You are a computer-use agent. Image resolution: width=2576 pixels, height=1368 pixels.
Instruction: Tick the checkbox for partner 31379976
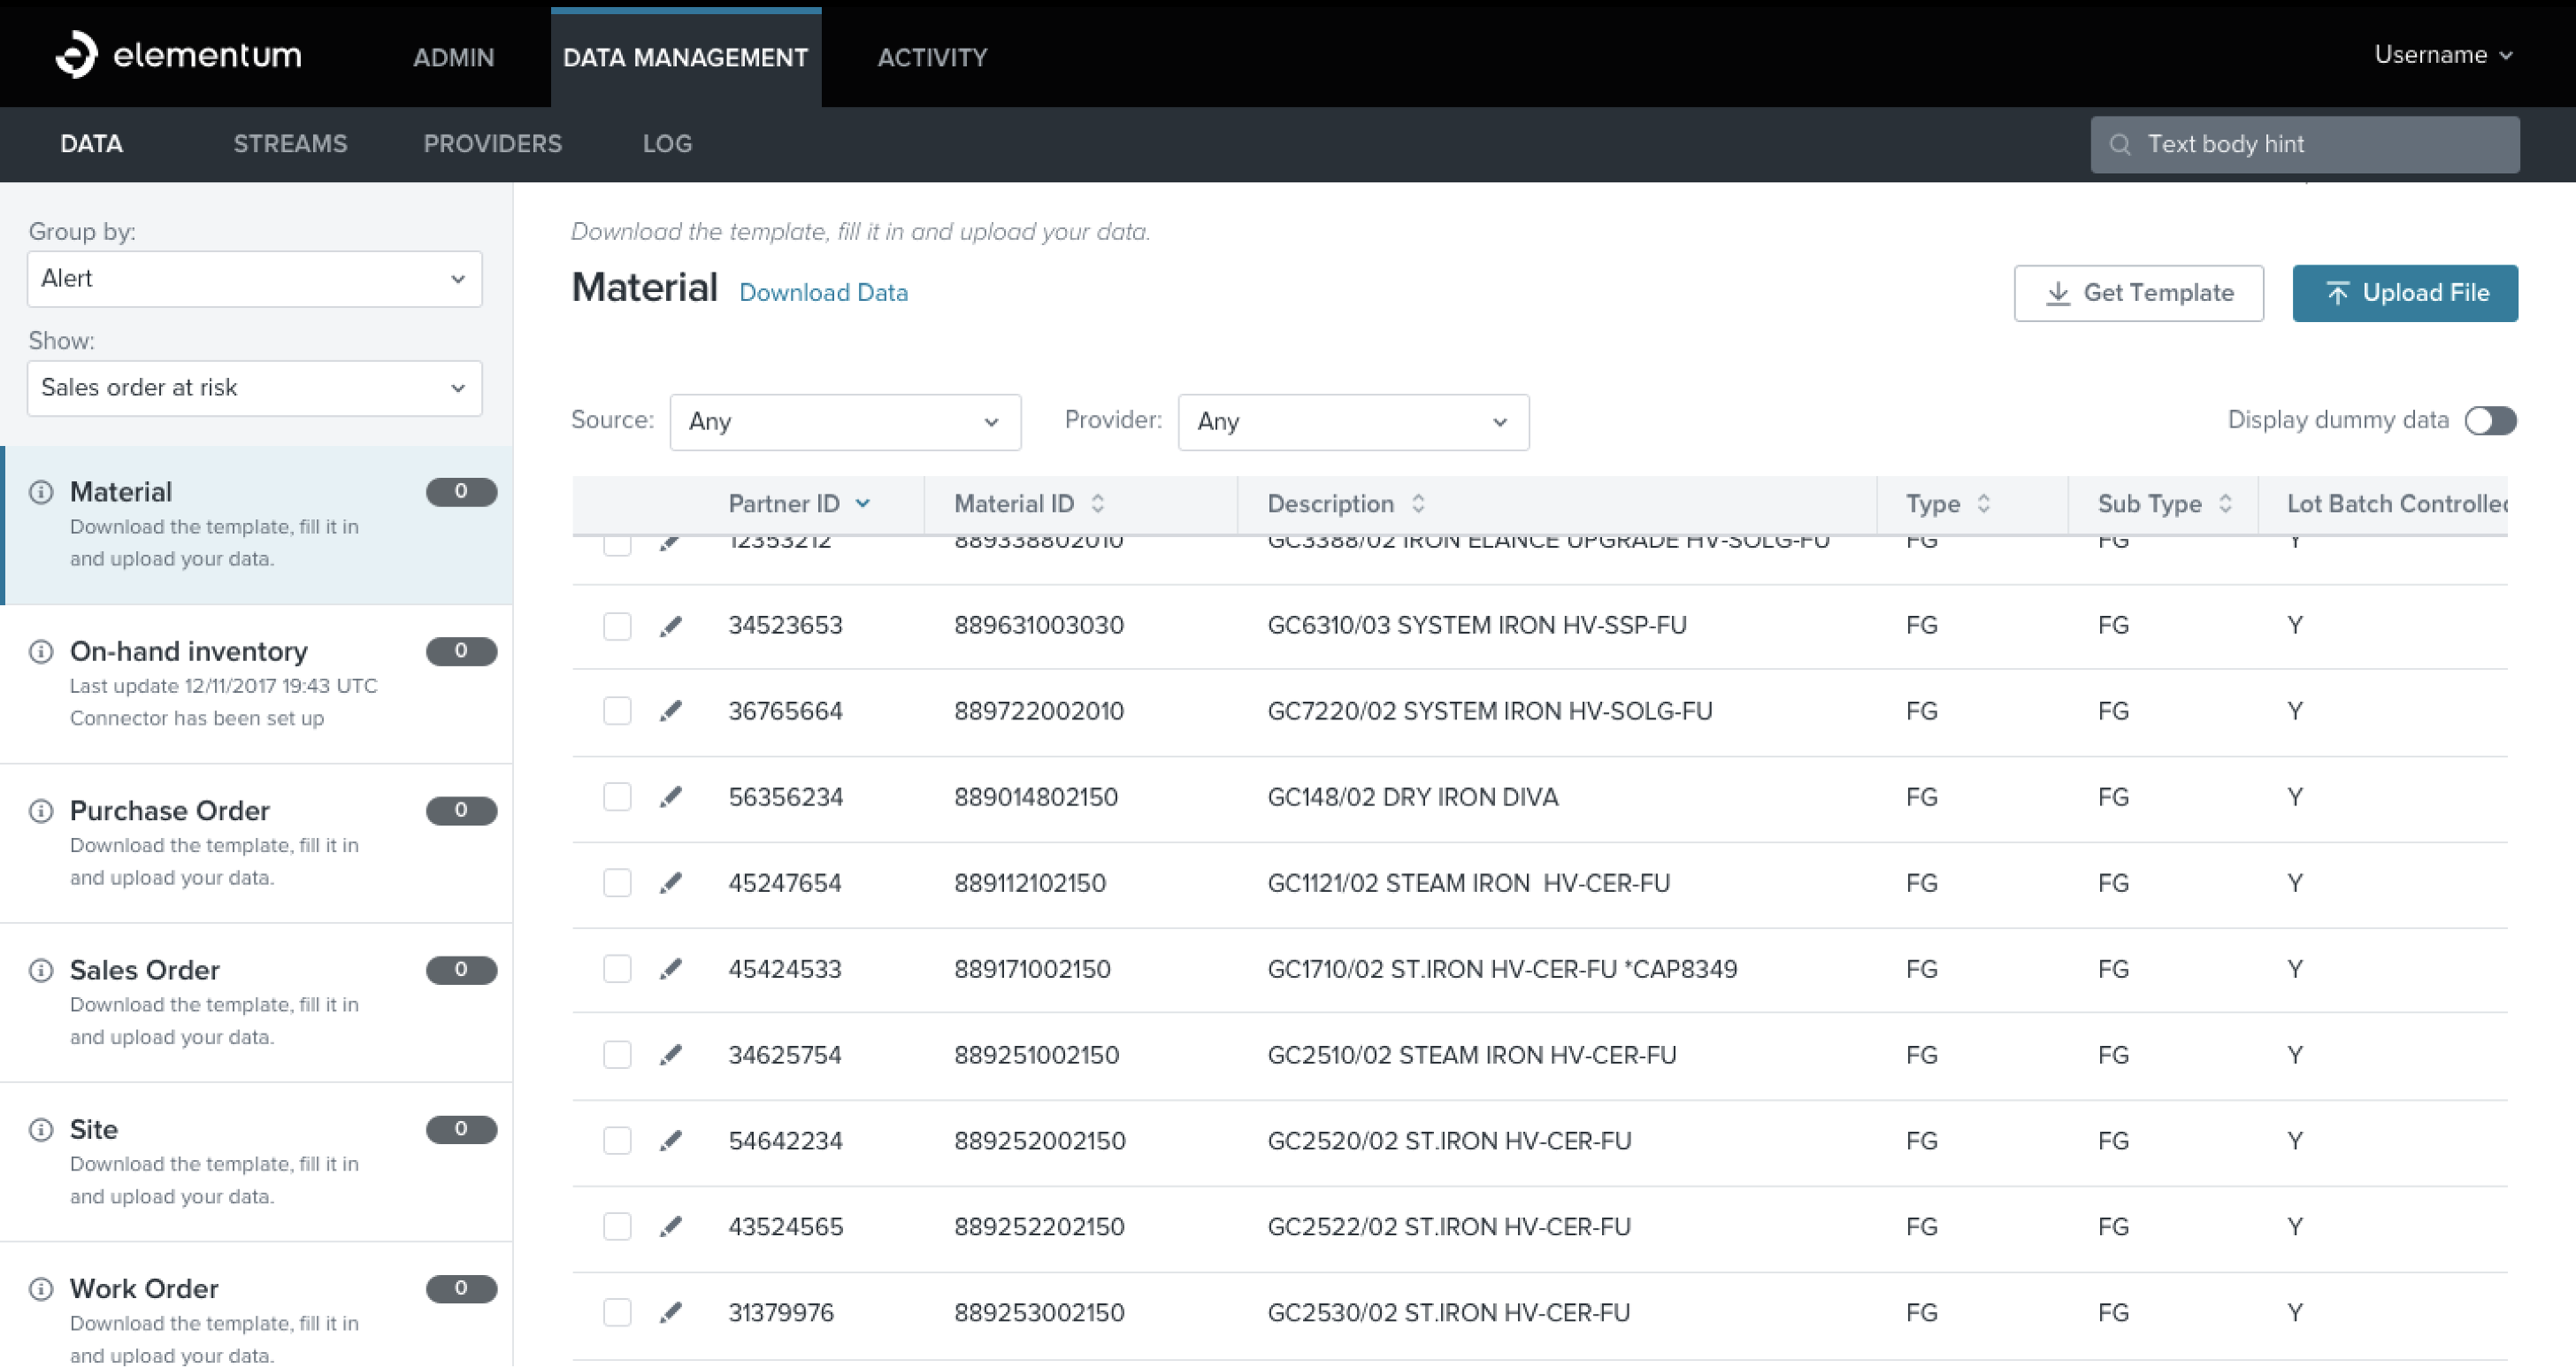617,1313
